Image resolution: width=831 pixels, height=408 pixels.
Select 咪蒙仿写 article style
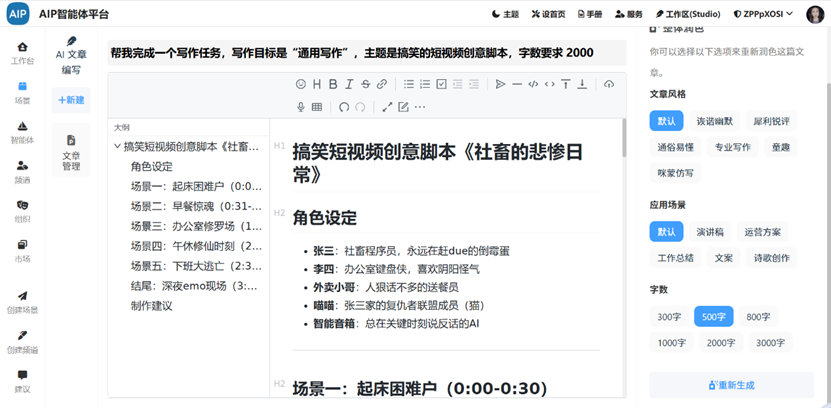click(675, 173)
